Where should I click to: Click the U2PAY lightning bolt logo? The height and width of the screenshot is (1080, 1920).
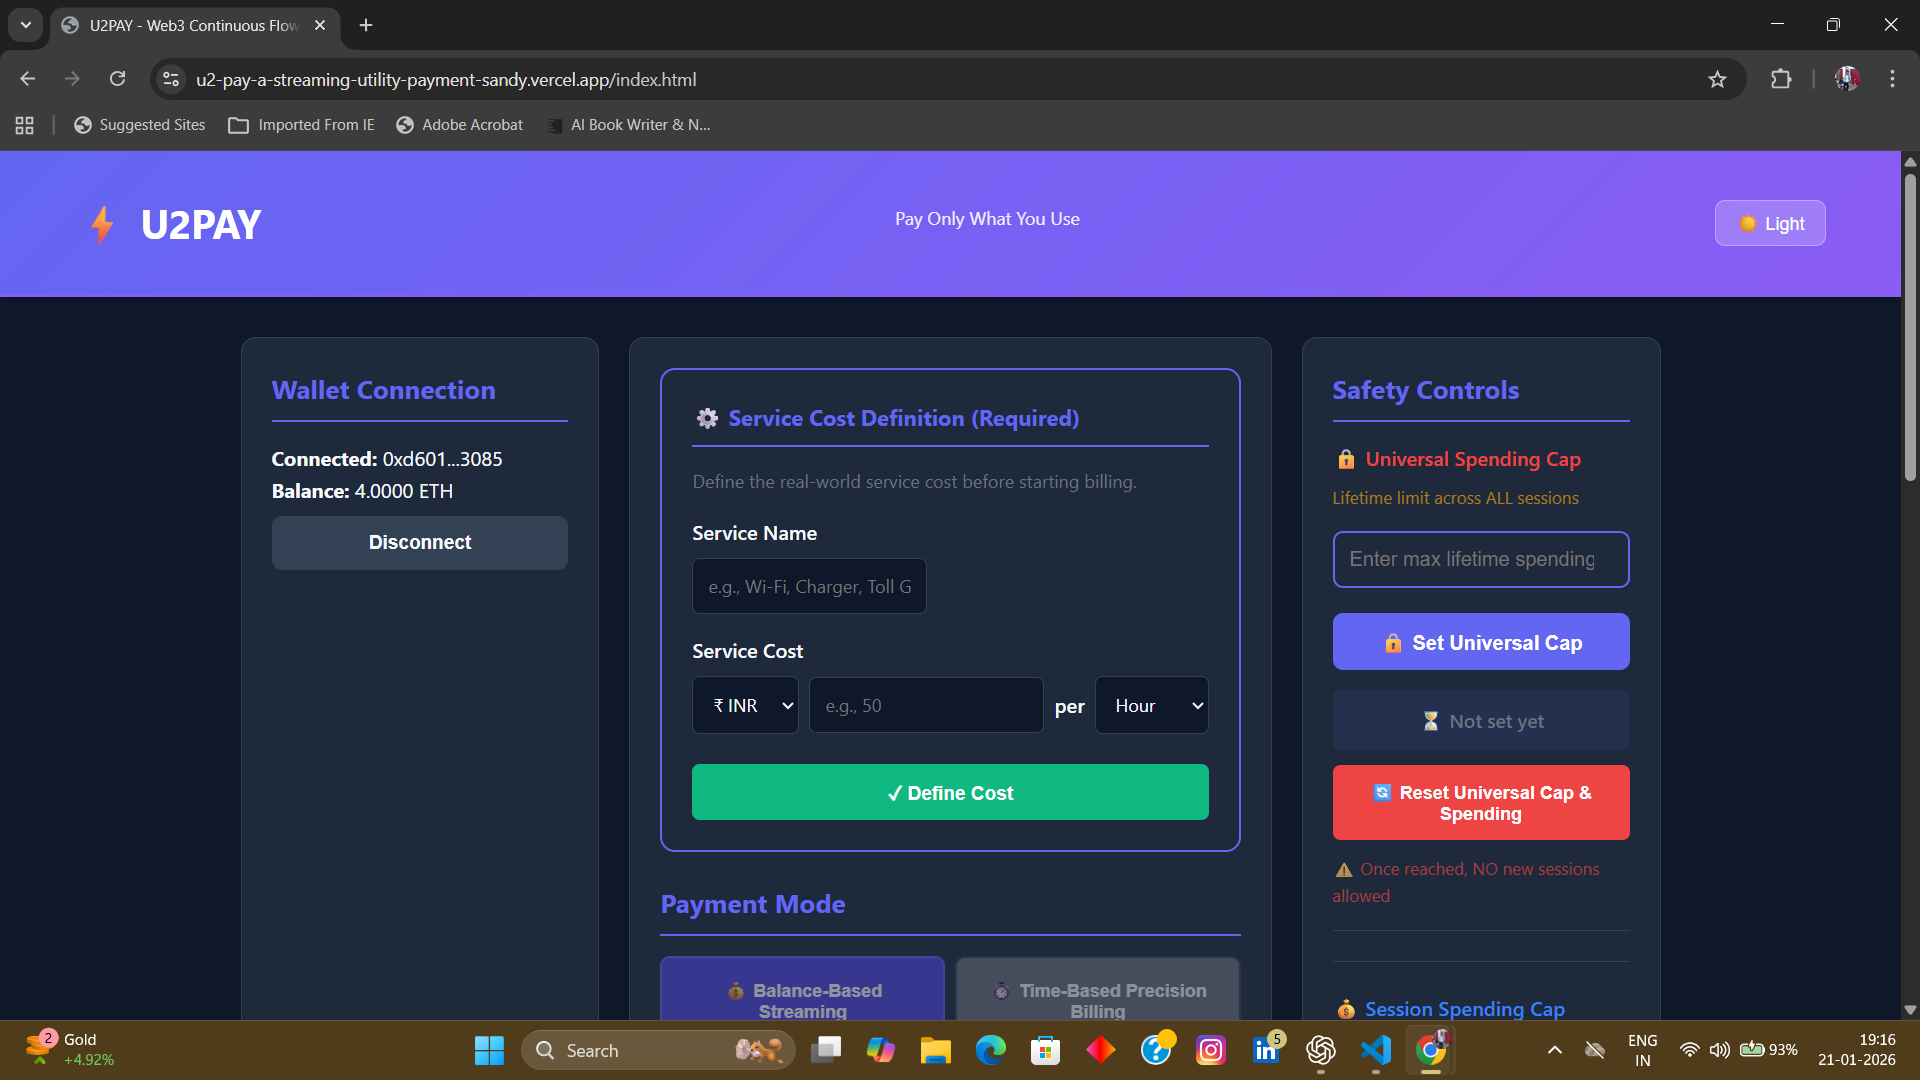pos(102,224)
